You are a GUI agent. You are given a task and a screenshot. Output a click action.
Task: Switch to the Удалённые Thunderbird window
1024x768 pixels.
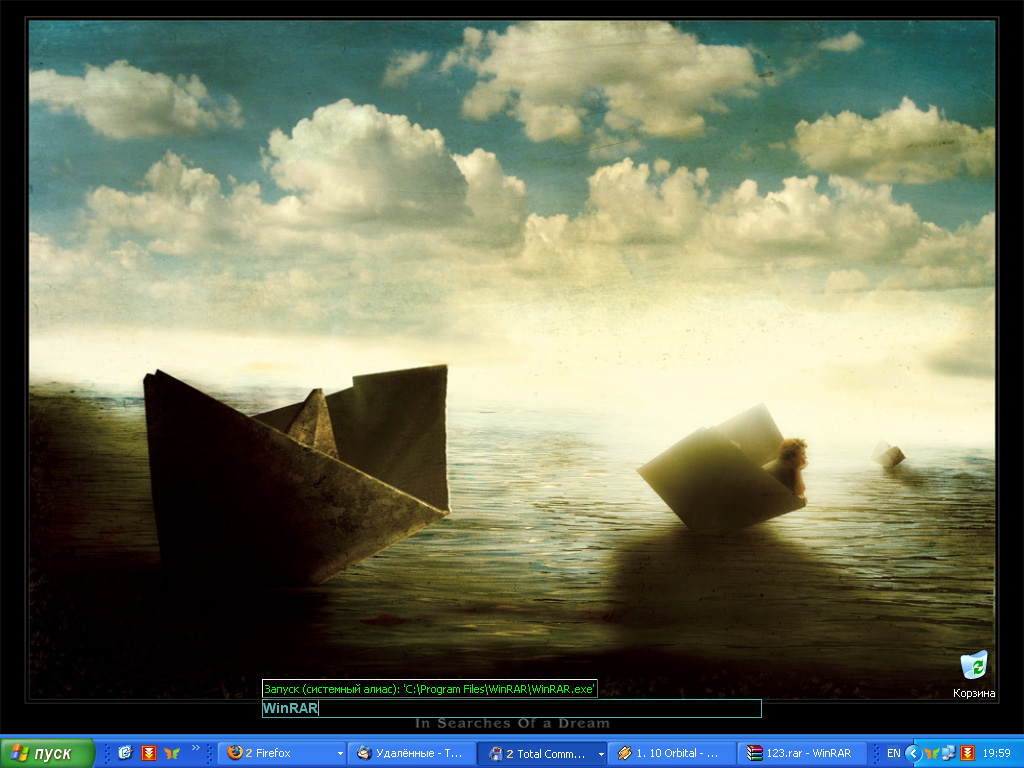(411, 753)
